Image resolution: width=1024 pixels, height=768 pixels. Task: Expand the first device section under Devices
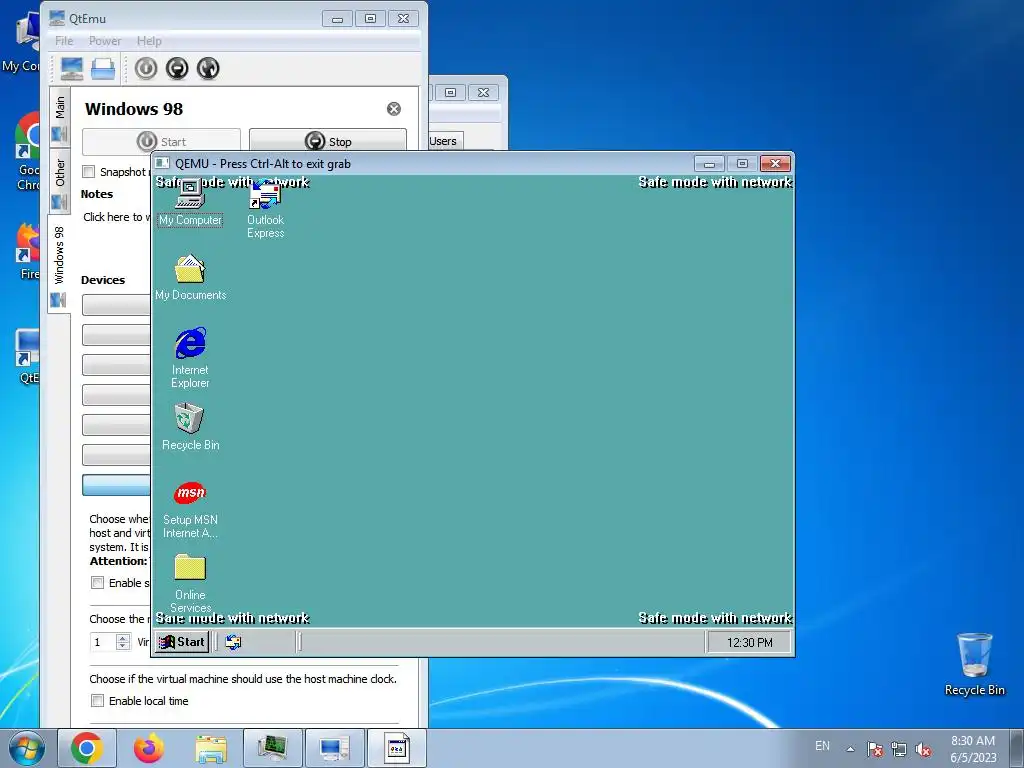(x=116, y=304)
